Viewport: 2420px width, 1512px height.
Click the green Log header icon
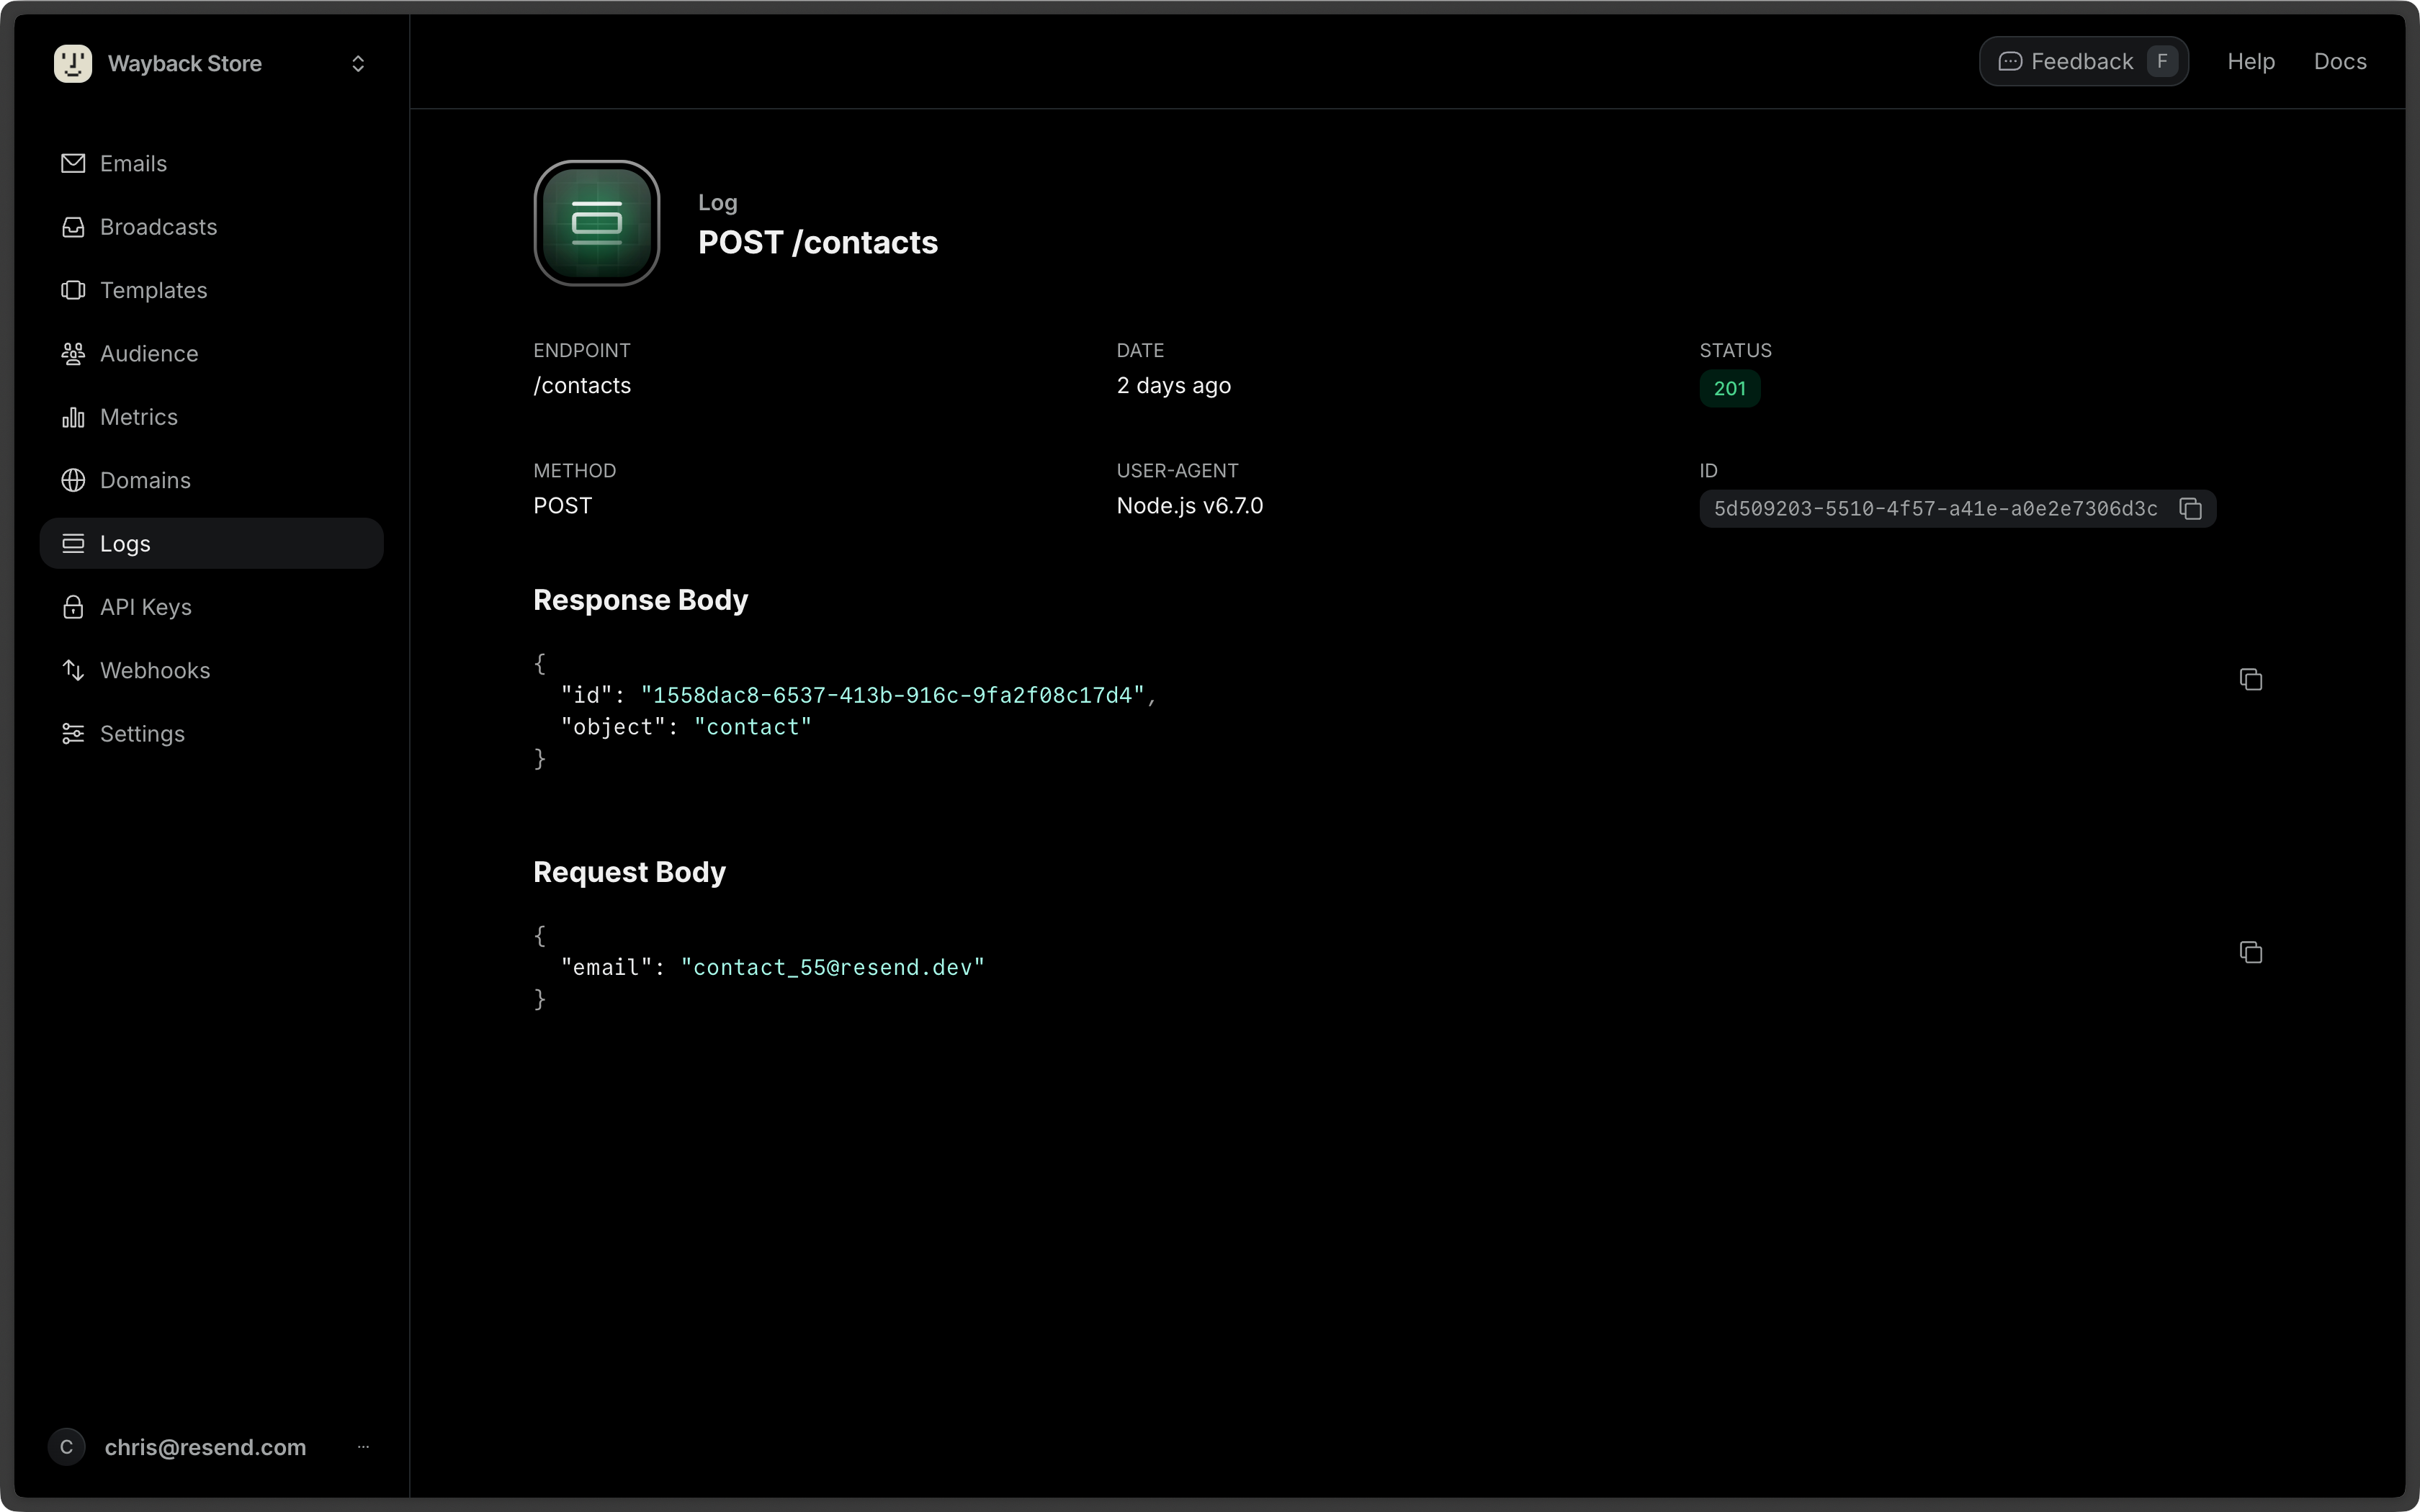(x=597, y=223)
